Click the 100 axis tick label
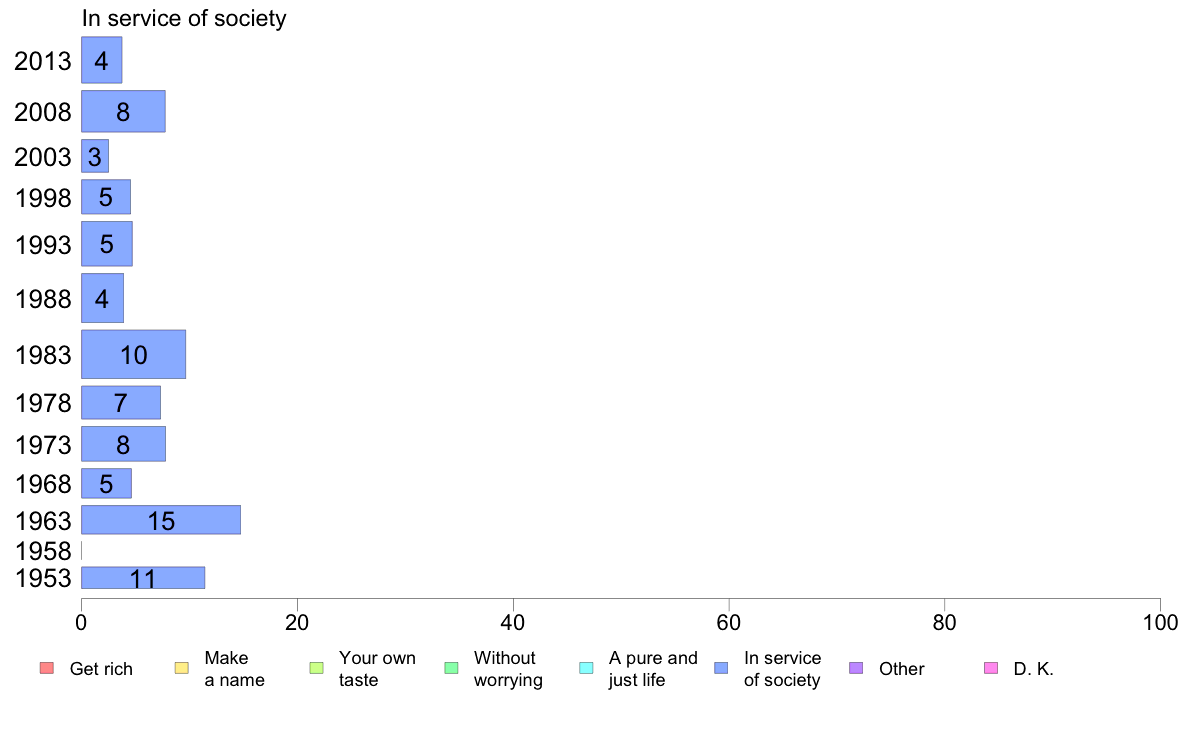This screenshot has width=1188, height=736. [x=1160, y=623]
